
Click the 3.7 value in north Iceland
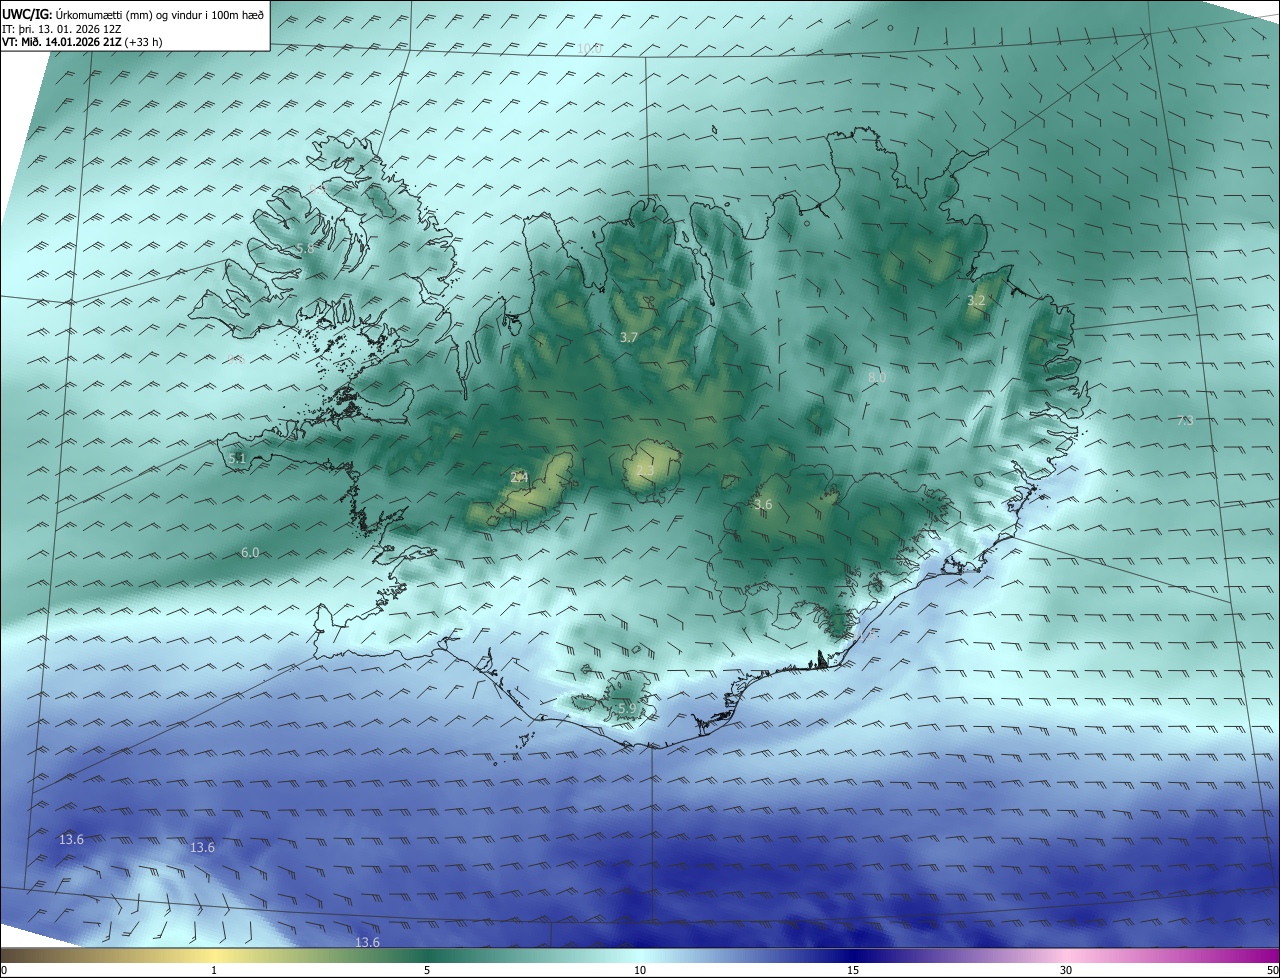628,338
